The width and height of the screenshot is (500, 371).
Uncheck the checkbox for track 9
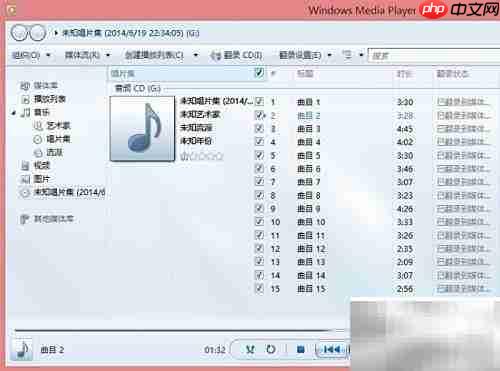[x=259, y=208]
